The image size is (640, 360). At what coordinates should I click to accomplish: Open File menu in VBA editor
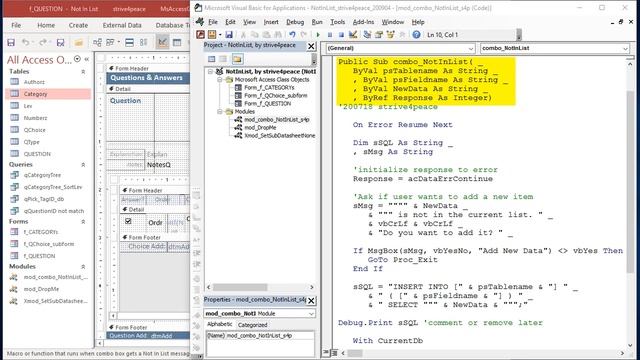click(x=213, y=22)
